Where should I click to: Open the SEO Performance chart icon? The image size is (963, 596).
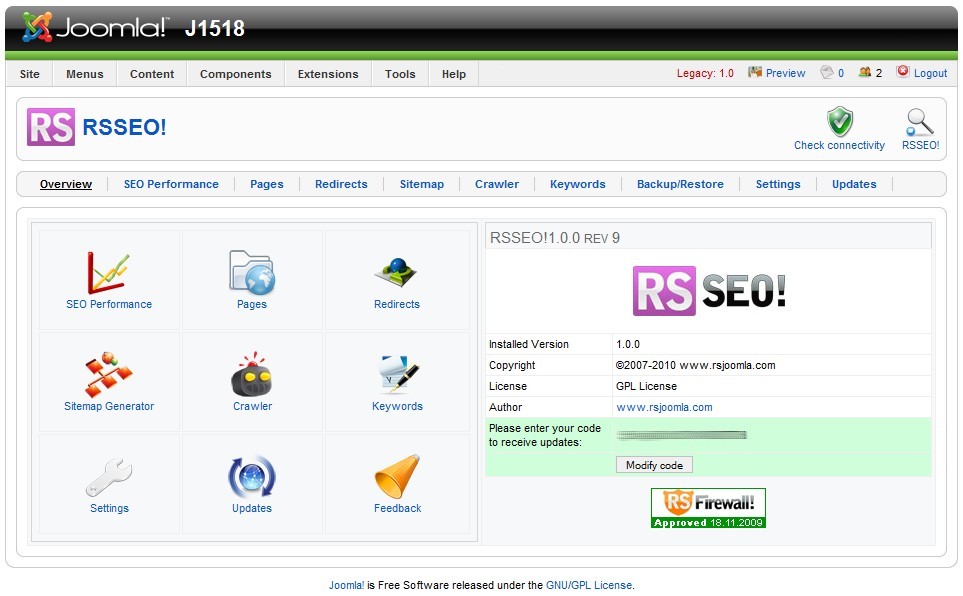click(x=108, y=273)
